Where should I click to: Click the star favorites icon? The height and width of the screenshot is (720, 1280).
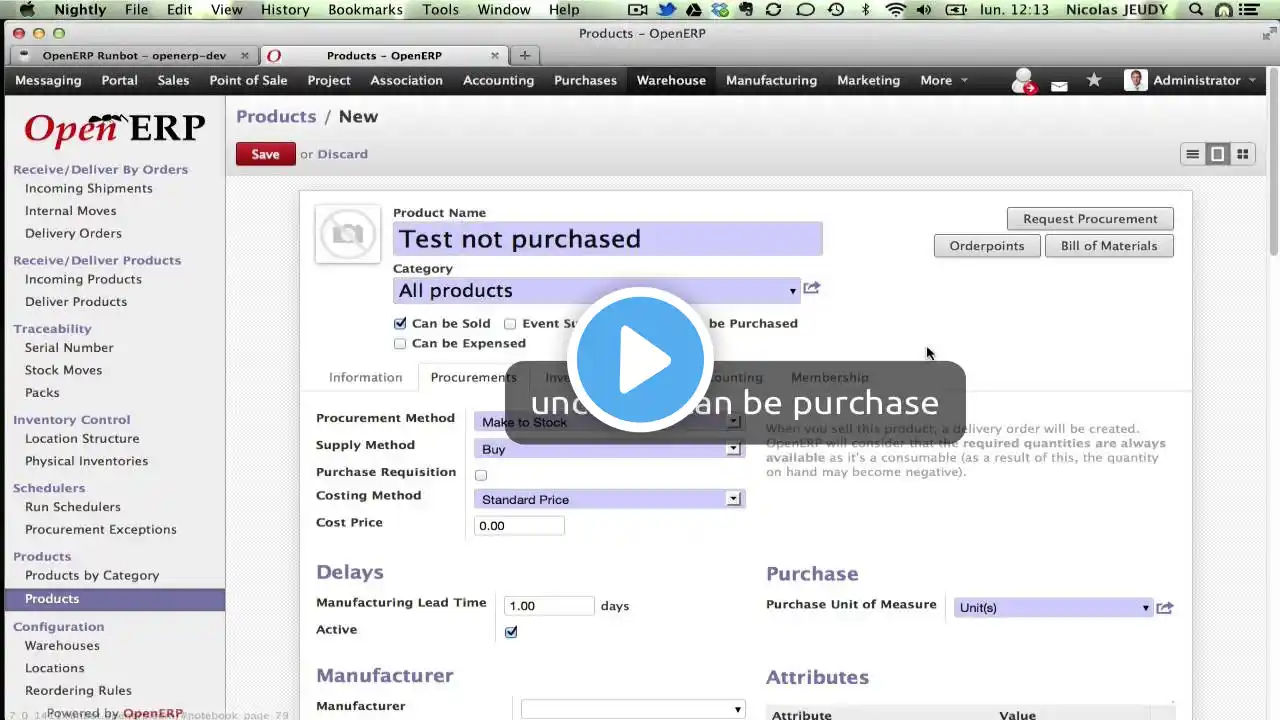pyautogui.click(x=1094, y=80)
